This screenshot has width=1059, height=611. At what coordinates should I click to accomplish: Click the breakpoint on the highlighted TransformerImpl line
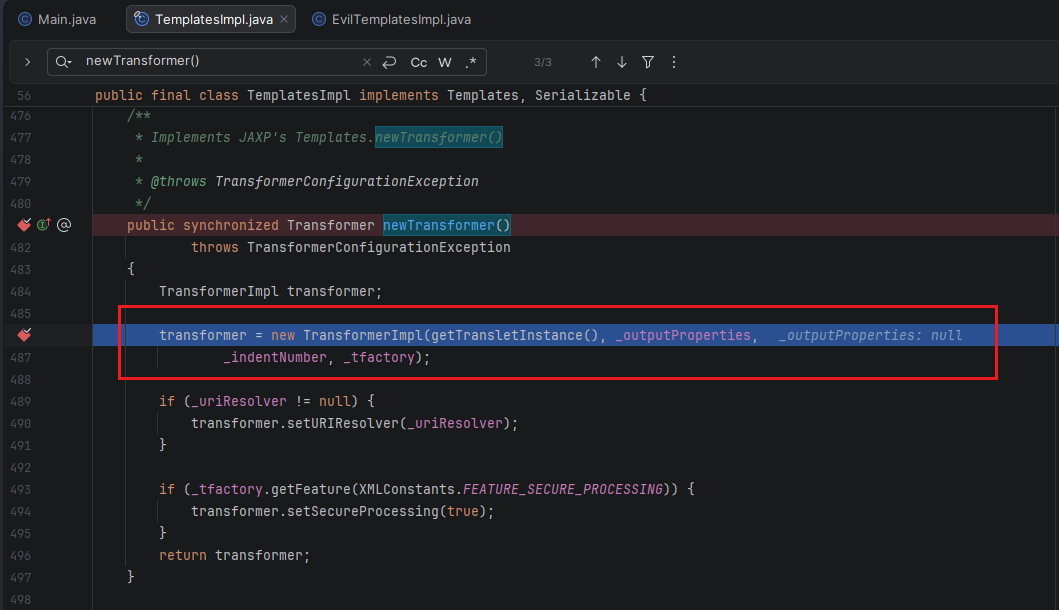(x=25, y=335)
